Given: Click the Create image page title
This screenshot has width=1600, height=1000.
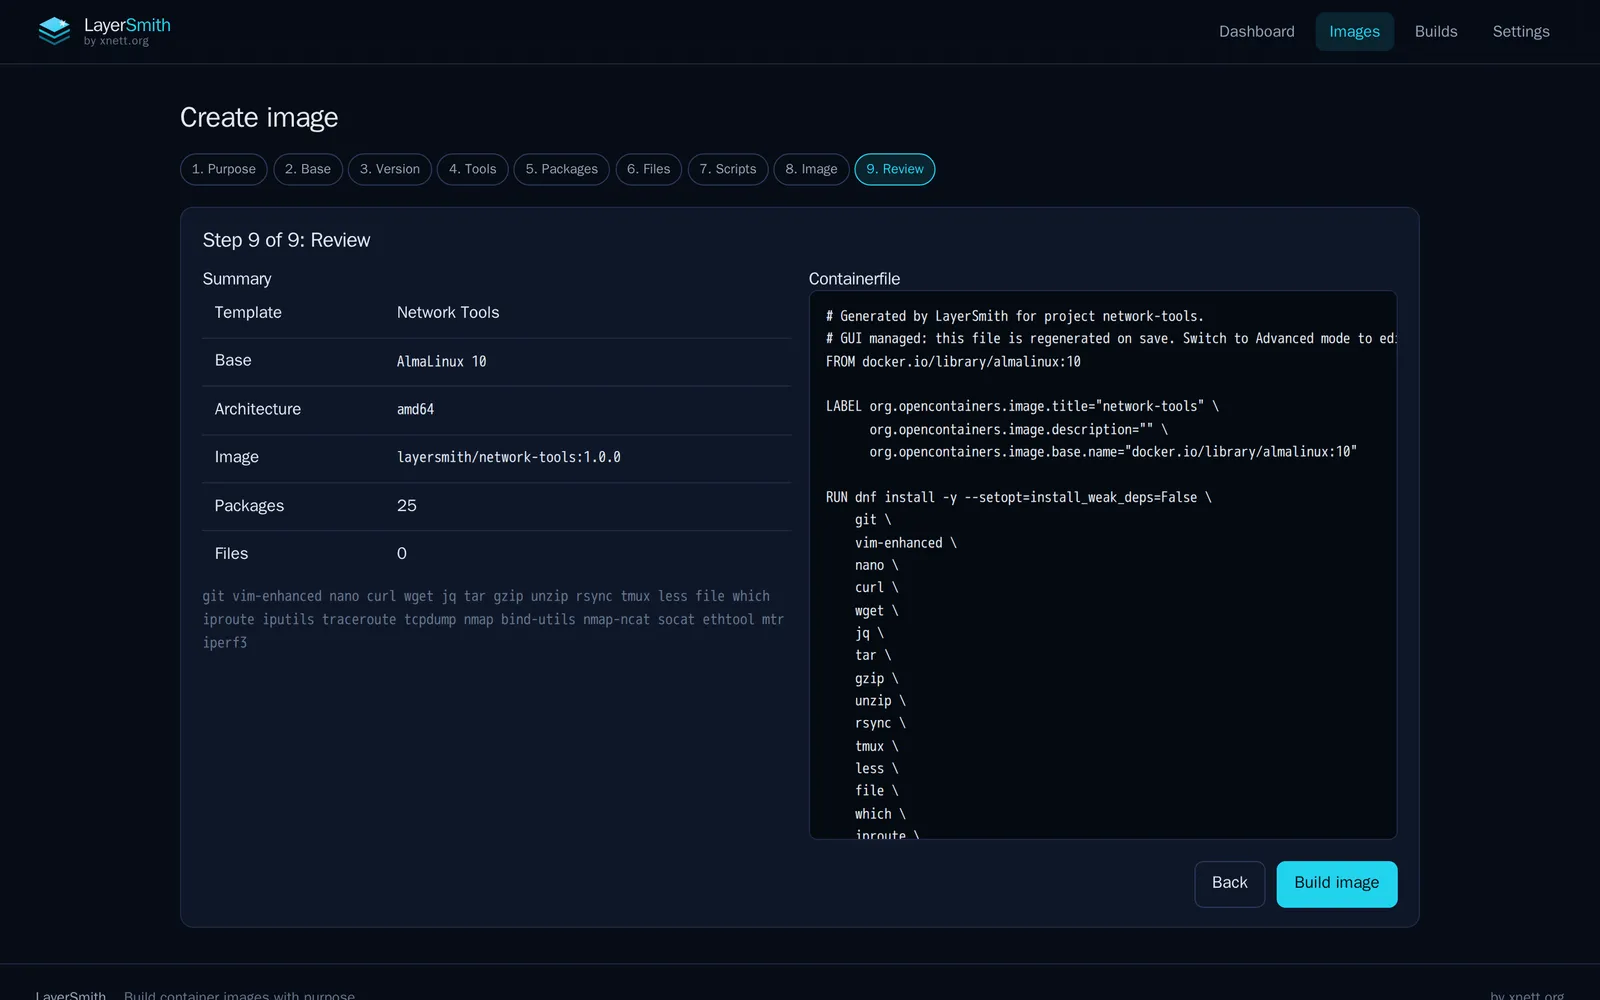Looking at the screenshot, I should point(259,118).
